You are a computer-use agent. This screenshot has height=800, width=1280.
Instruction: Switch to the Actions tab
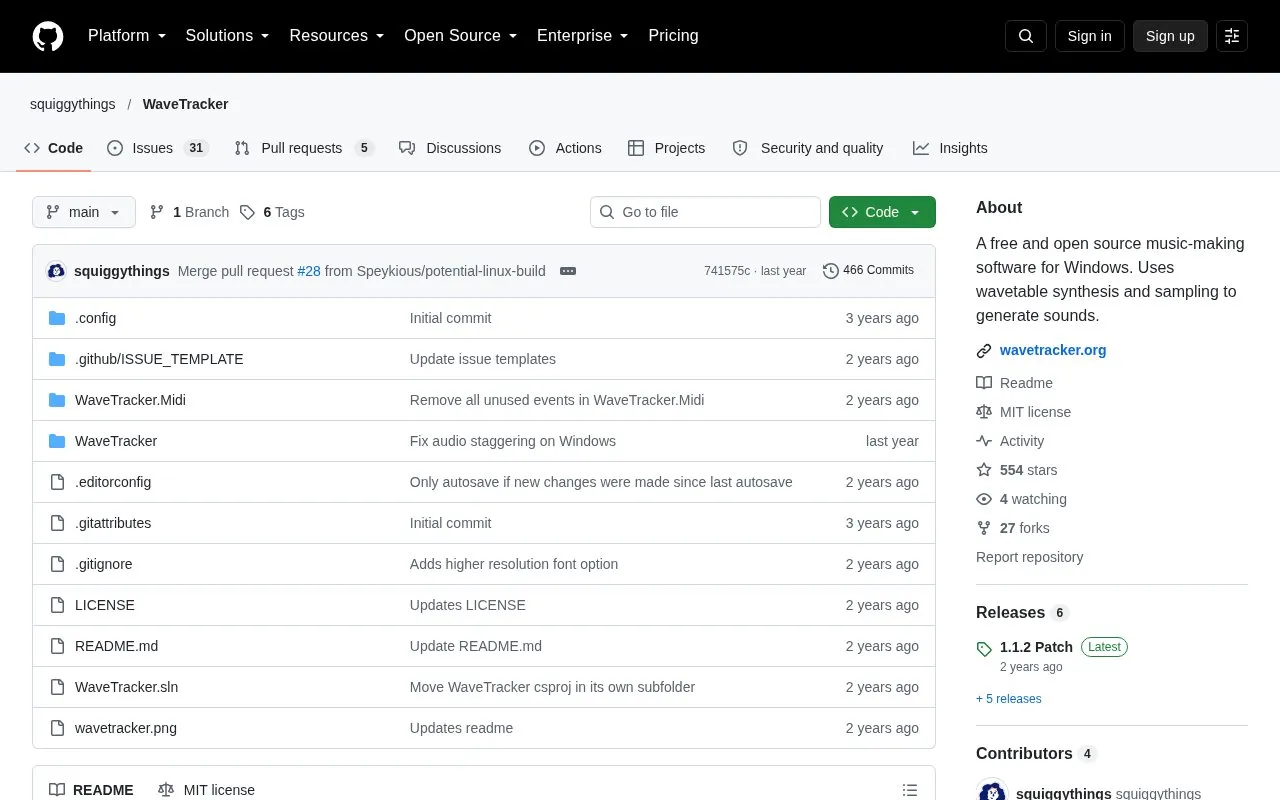pyautogui.click(x=565, y=148)
